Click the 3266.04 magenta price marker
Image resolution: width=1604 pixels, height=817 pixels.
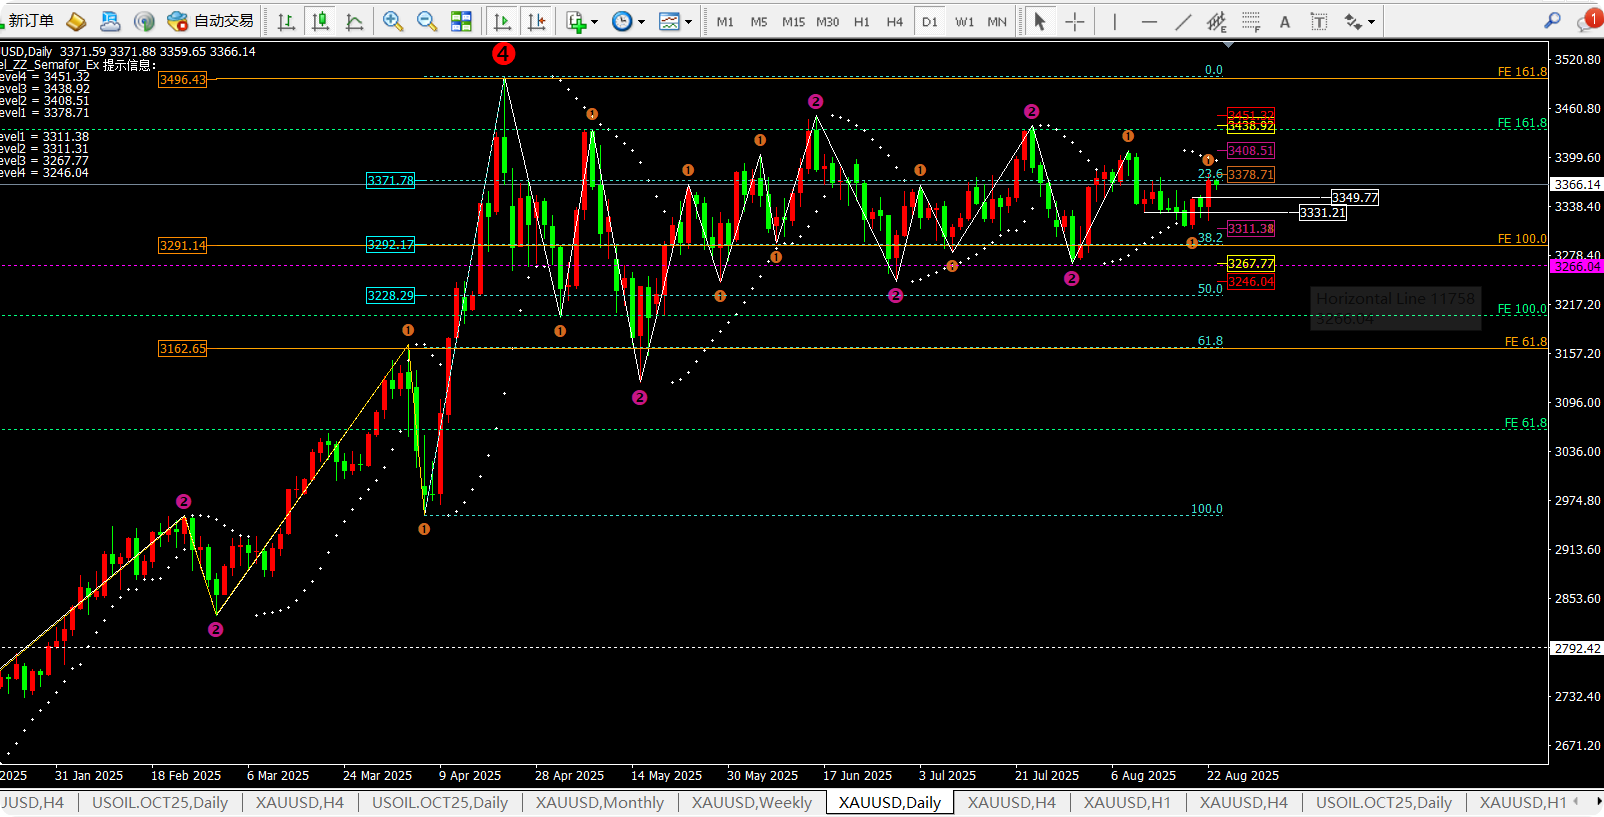[1577, 266]
